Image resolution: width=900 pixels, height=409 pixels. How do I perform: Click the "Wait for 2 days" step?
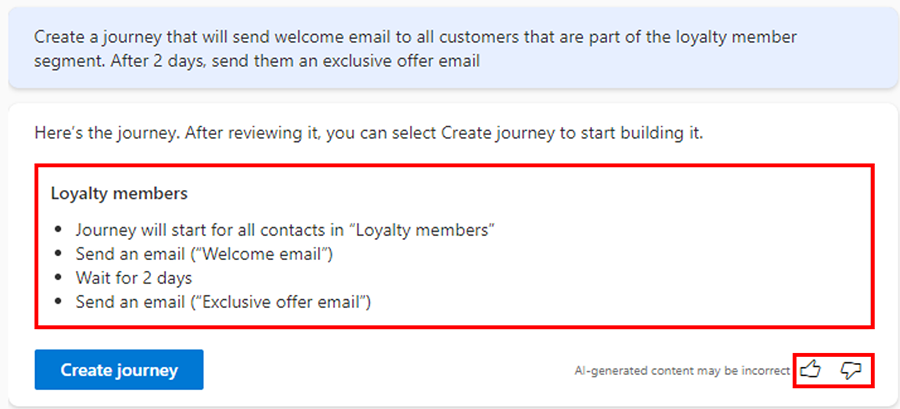[133, 277]
